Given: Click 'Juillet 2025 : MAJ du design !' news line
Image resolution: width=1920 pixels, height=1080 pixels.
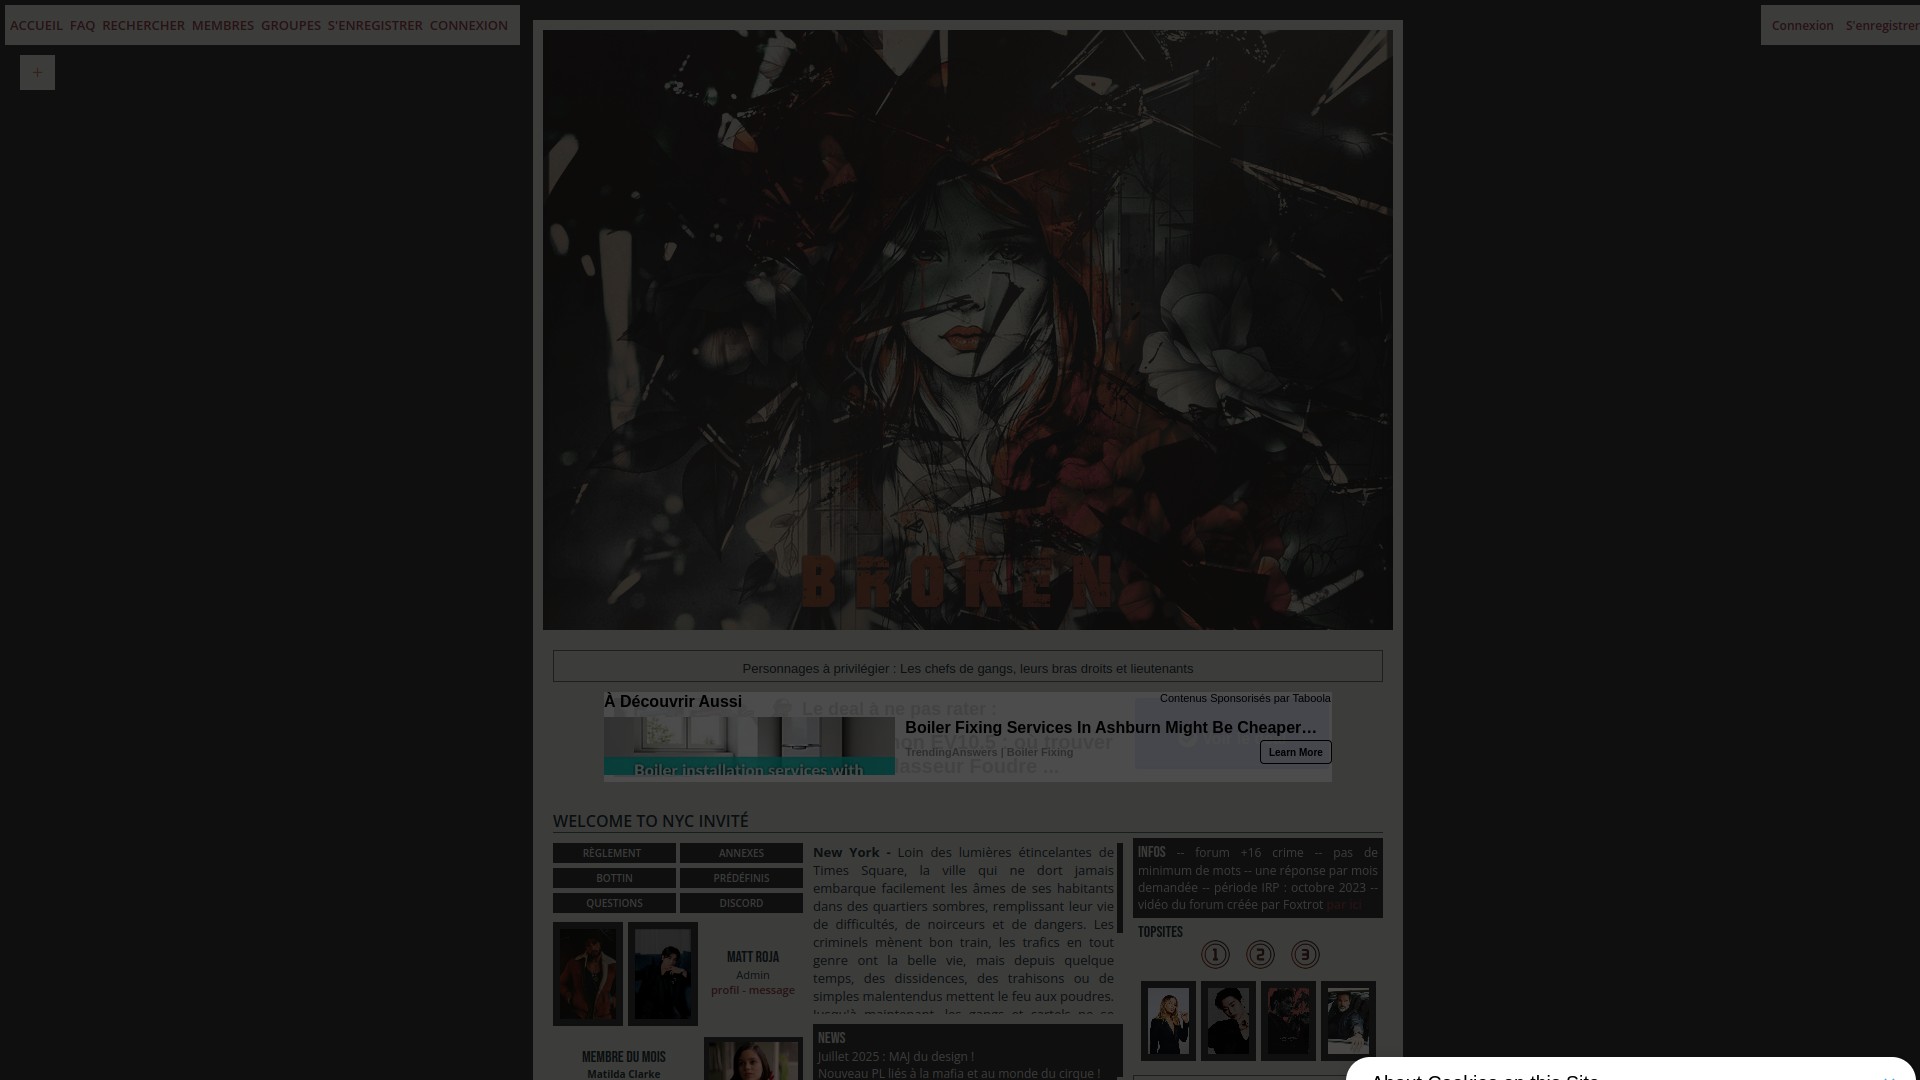Looking at the screenshot, I should pyautogui.click(x=896, y=1056).
